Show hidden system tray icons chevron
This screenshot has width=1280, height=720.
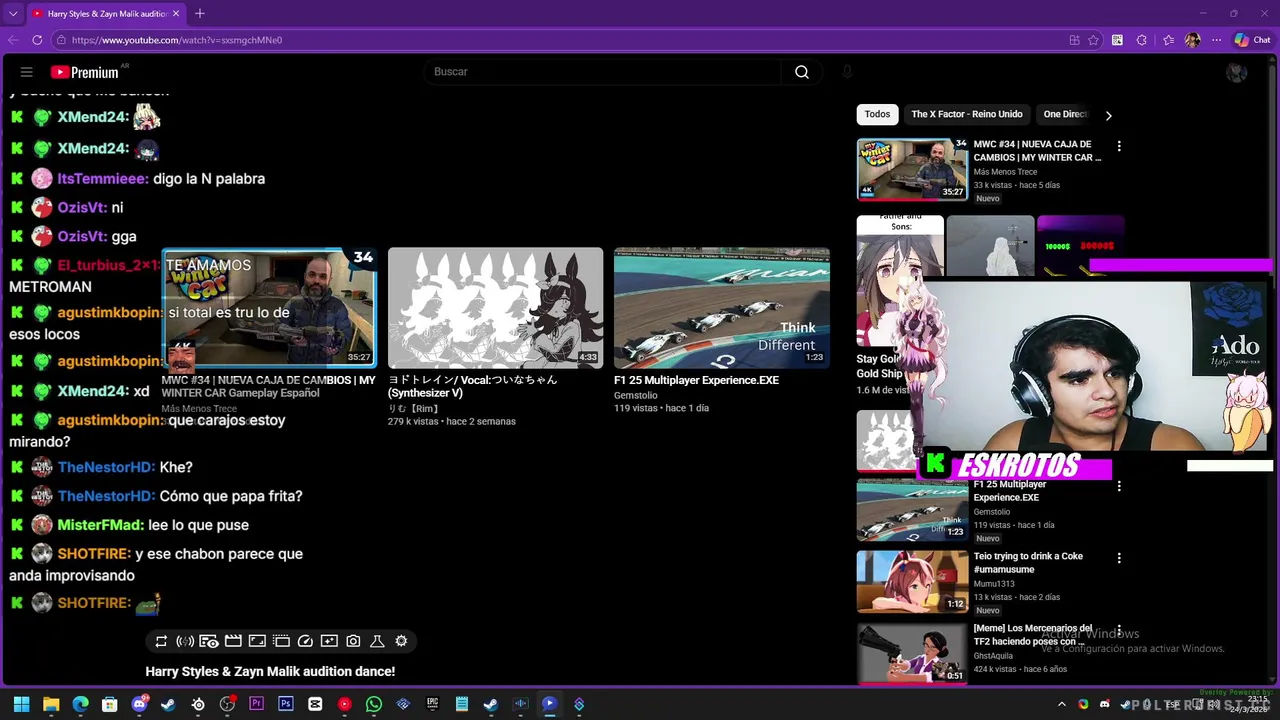coord(1062,704)
